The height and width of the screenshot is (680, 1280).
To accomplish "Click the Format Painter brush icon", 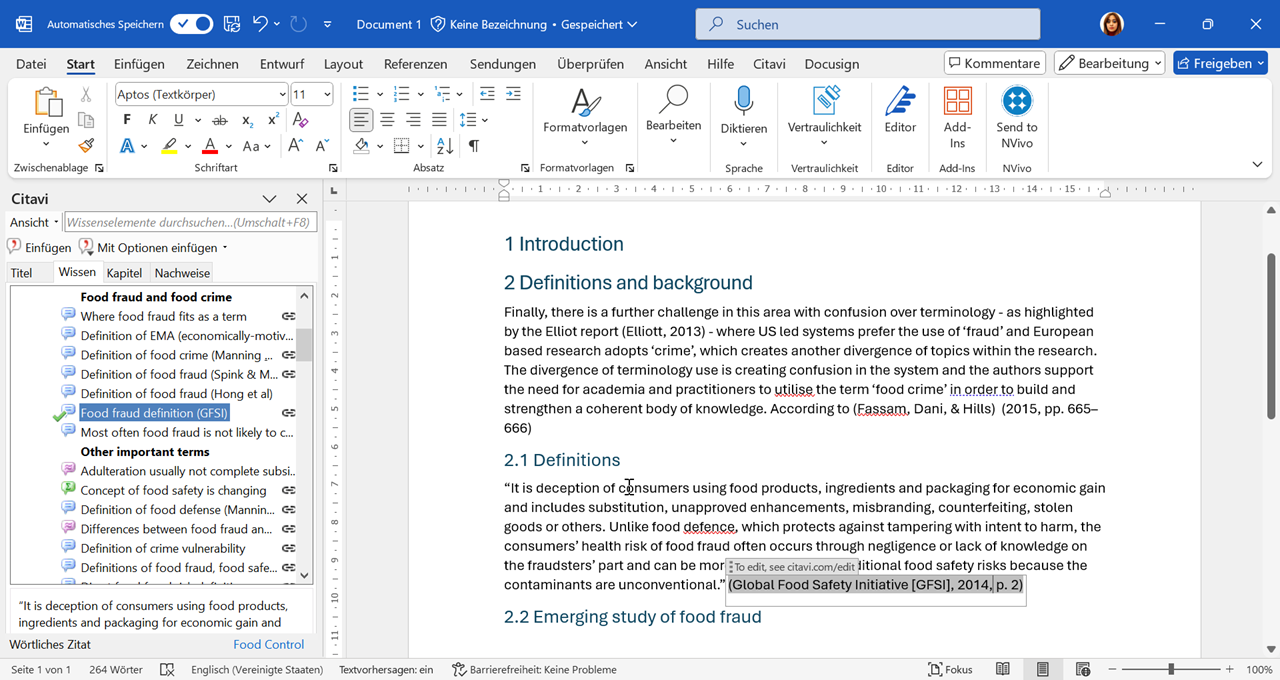I will coord(86,146).
